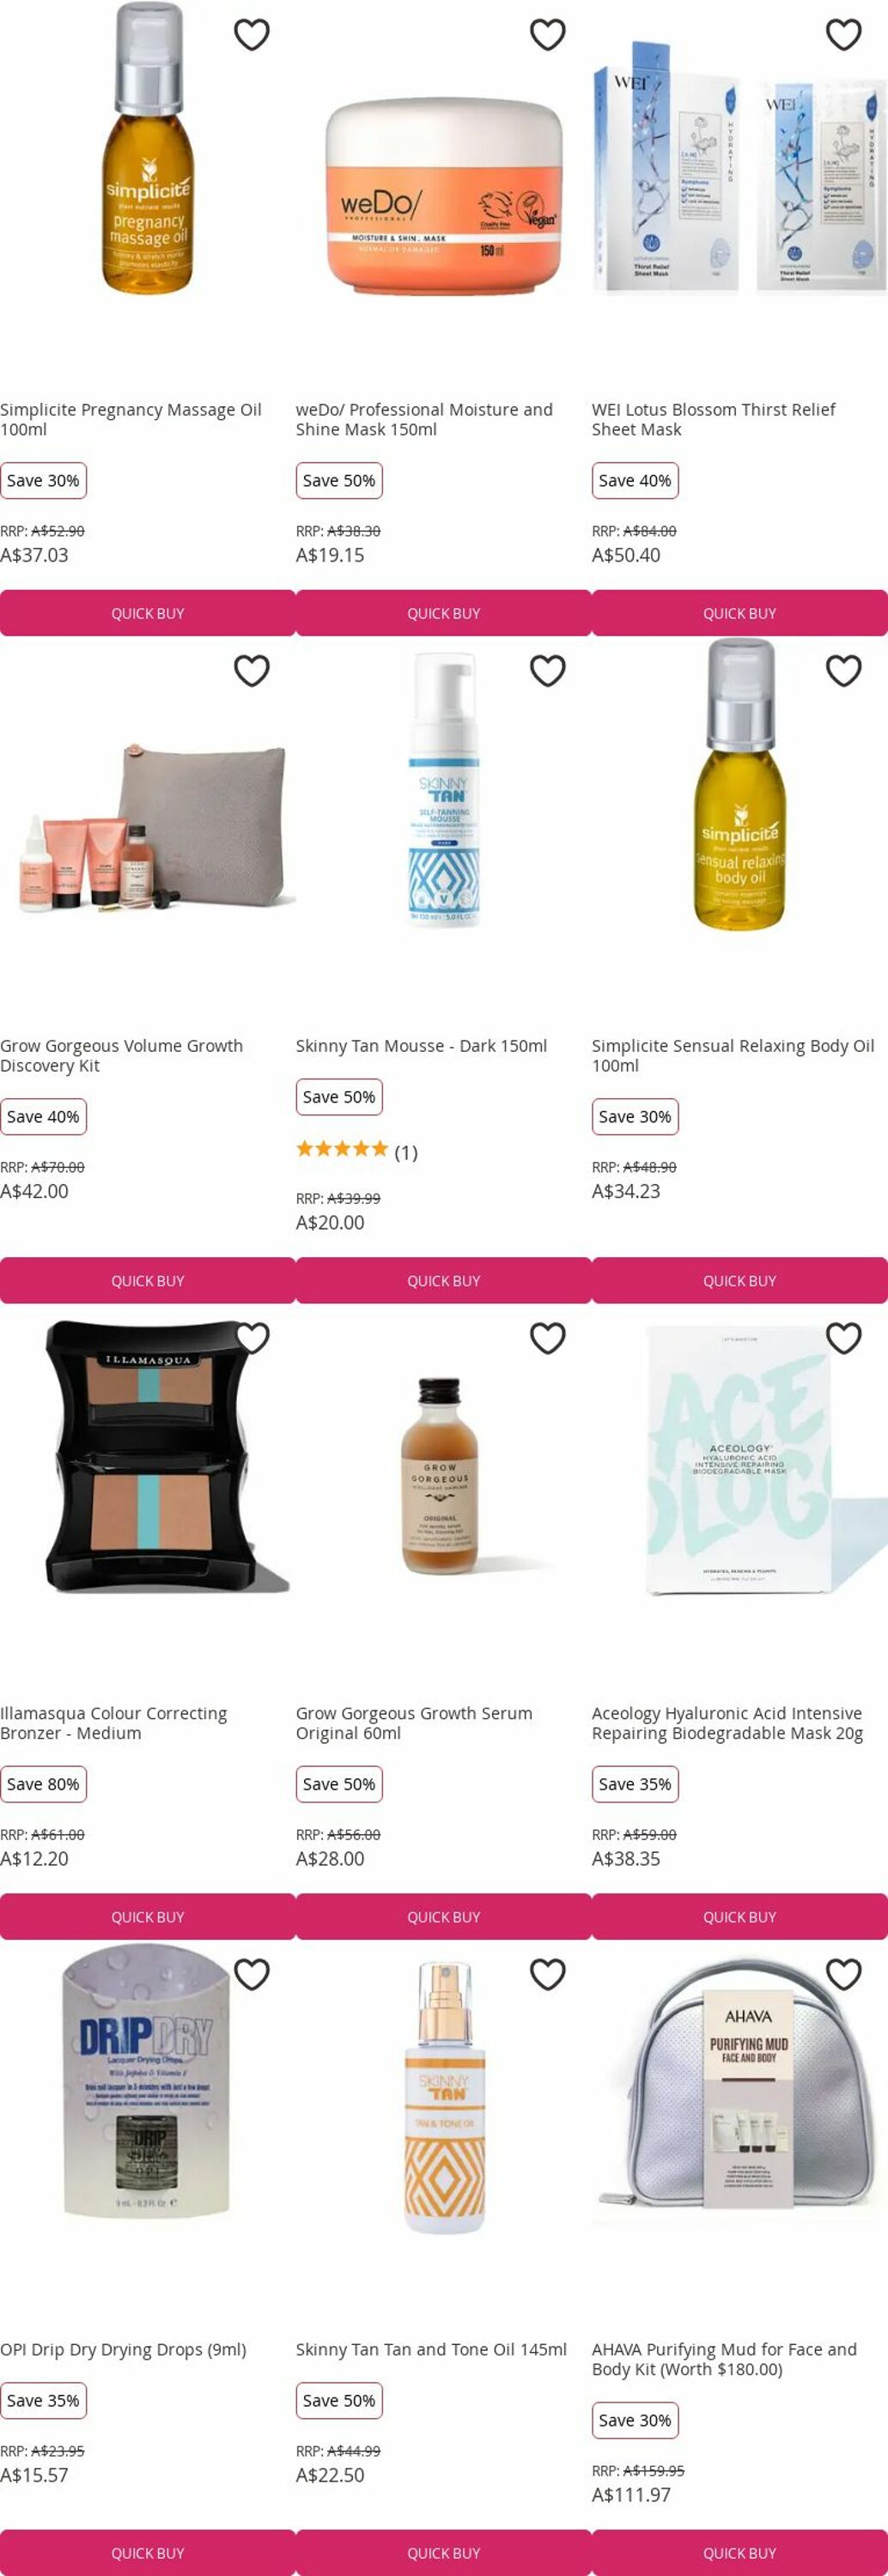Add Simplicite Pregnancy Massage Oil to wishlist
Image resolution: width=888 pixels, height=2576 pixels.
pyautogui.click(x=252, y=35)
